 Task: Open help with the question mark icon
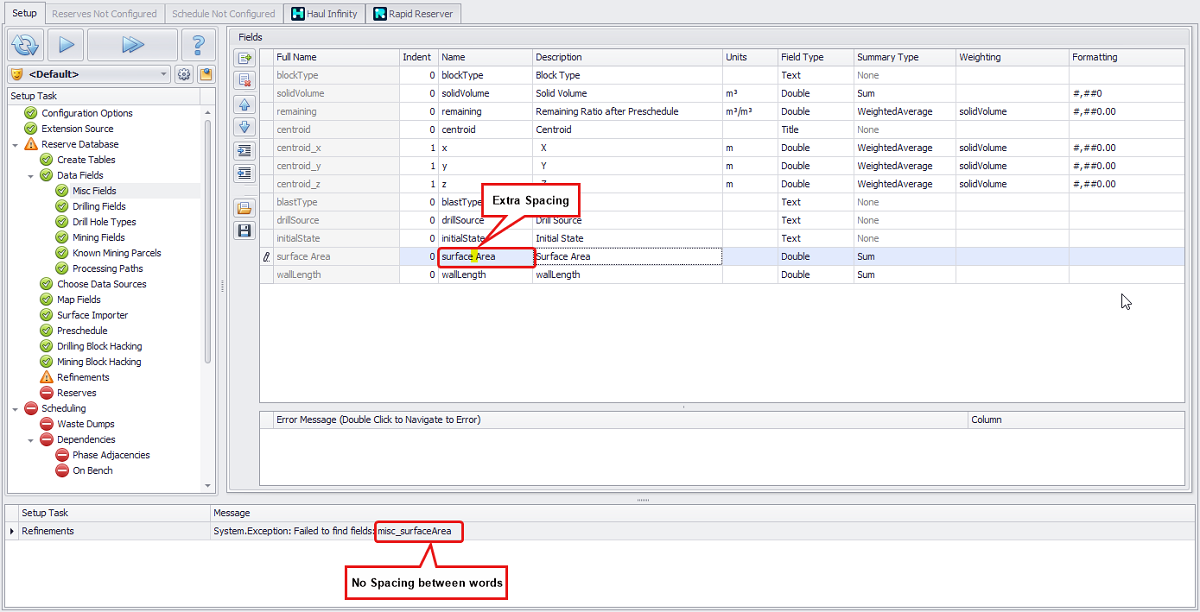click(x=198, y=45)
